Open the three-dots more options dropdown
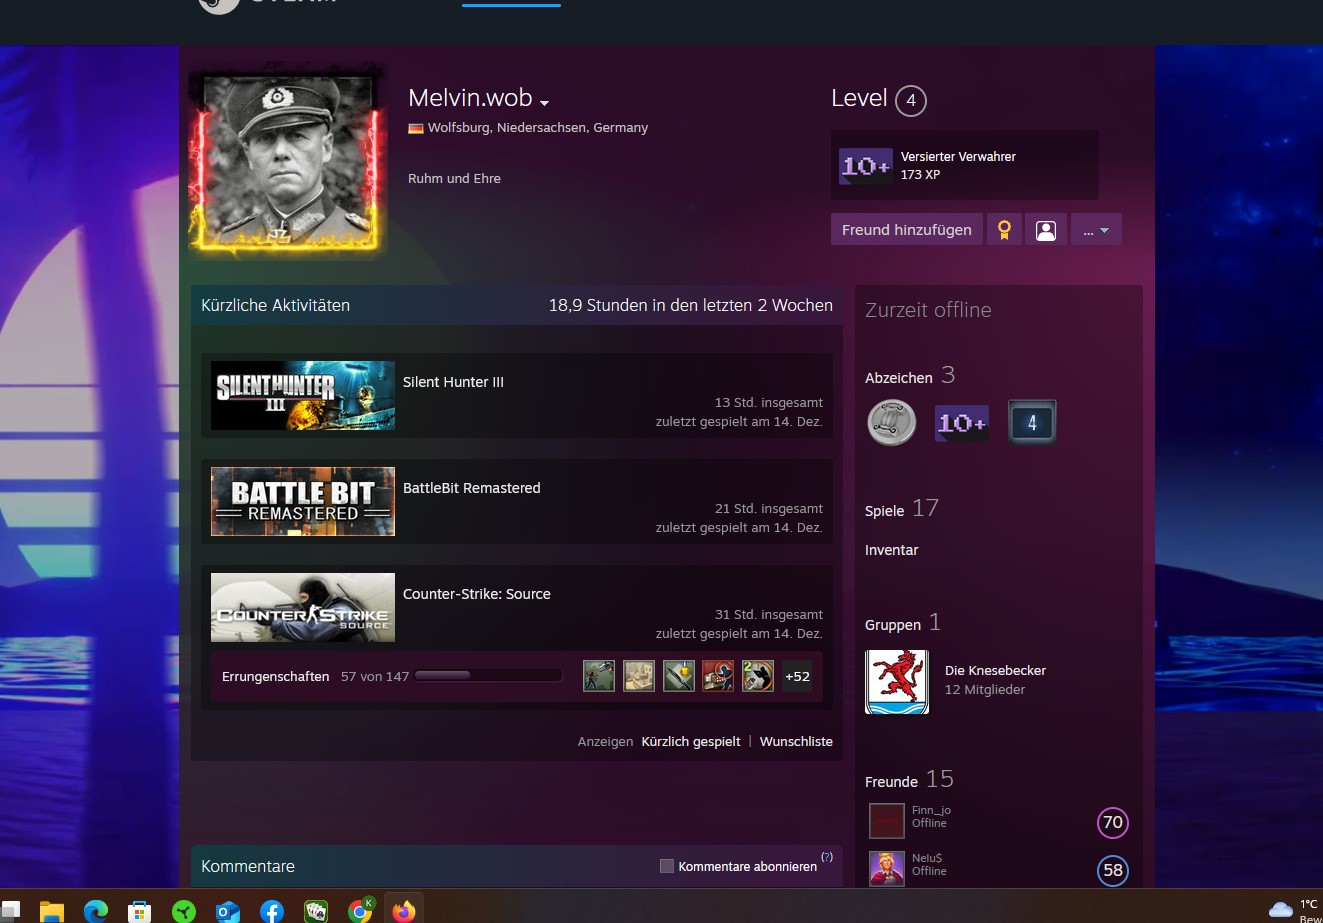 (x=1096, y=230)
